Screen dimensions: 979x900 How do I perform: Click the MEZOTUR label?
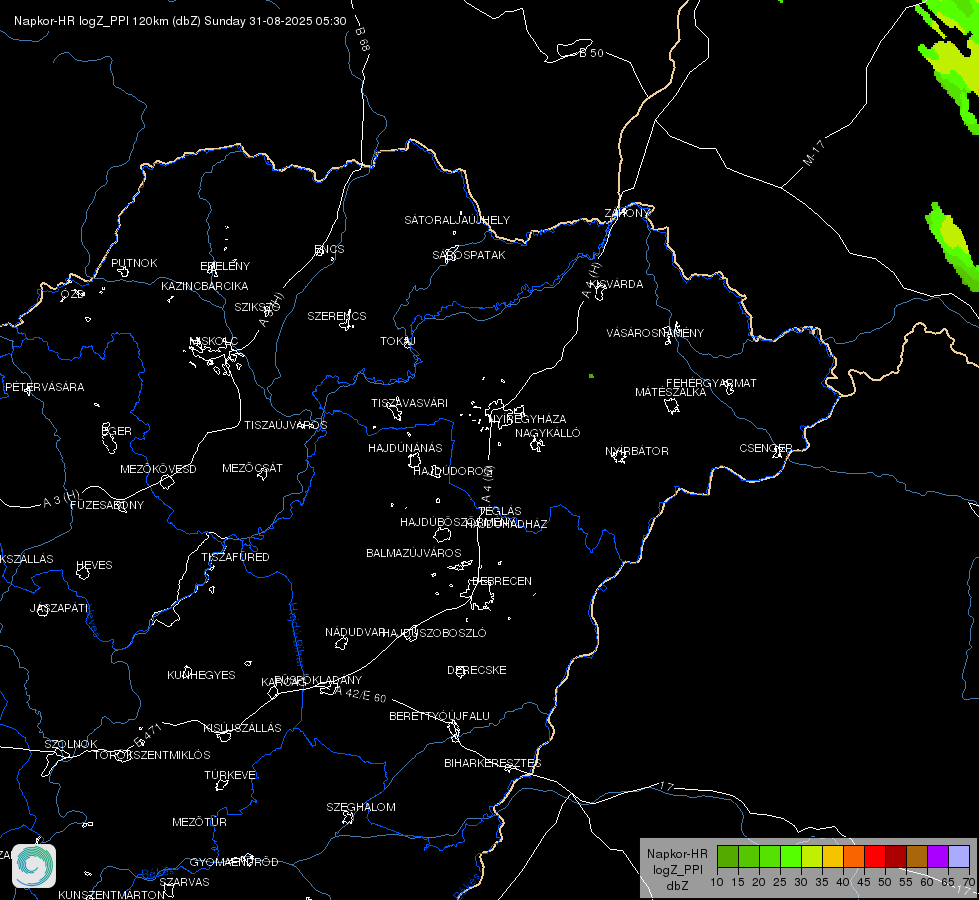199,822
